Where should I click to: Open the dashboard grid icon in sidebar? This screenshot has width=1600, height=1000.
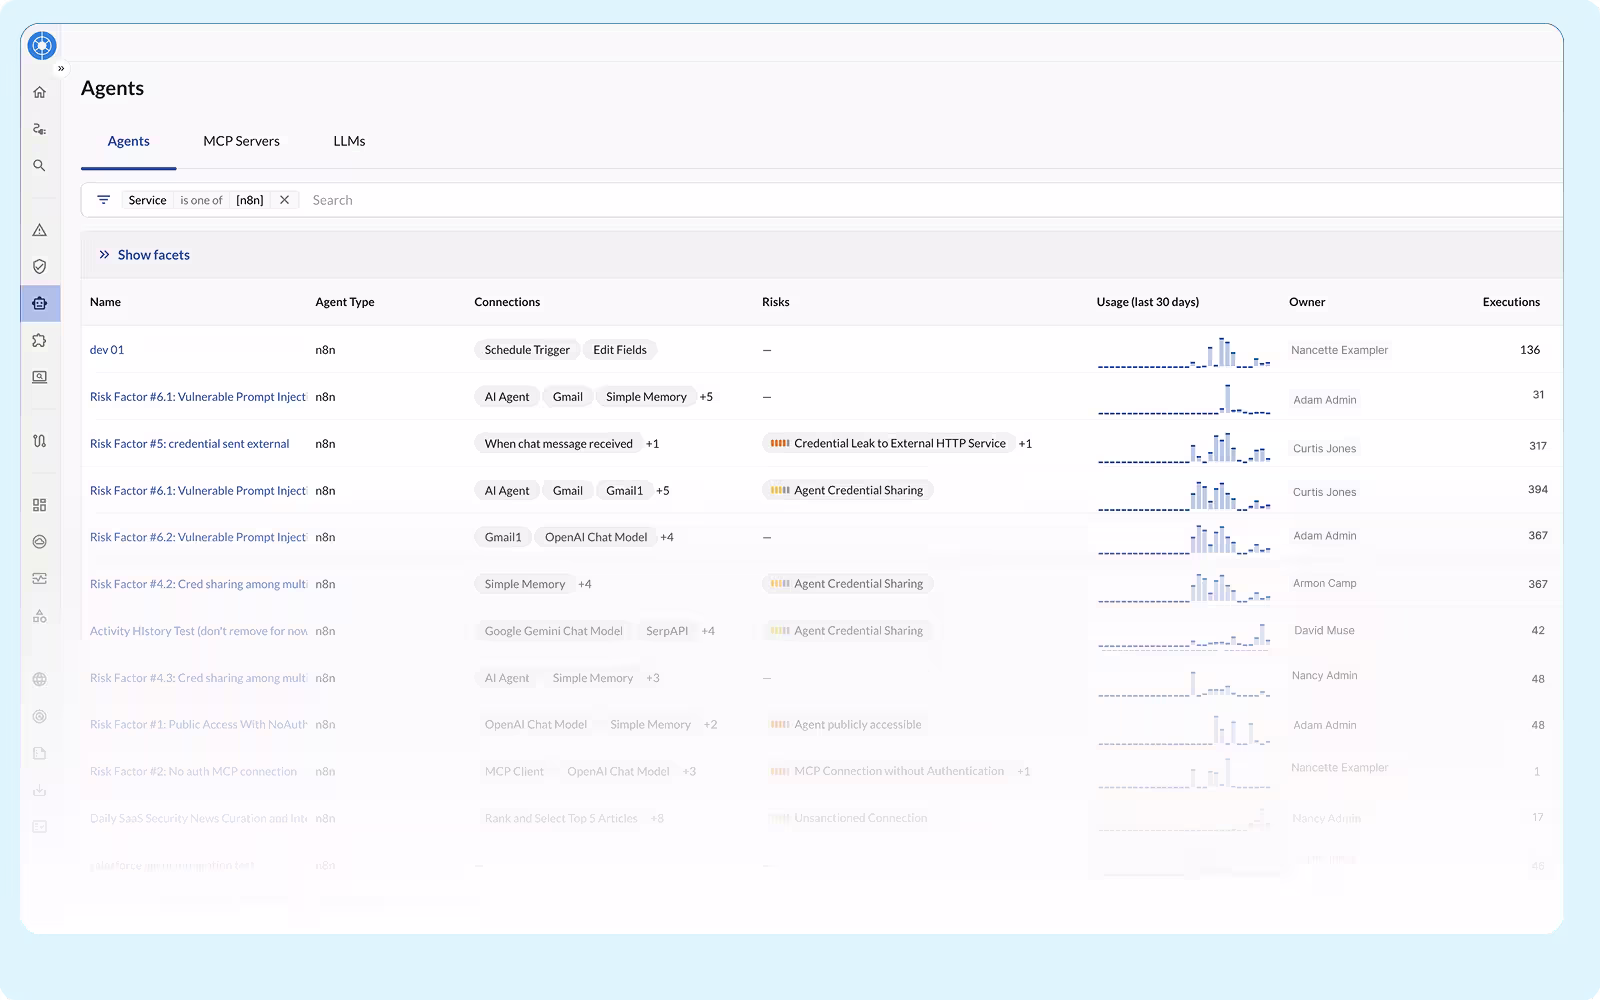point(40,505)
